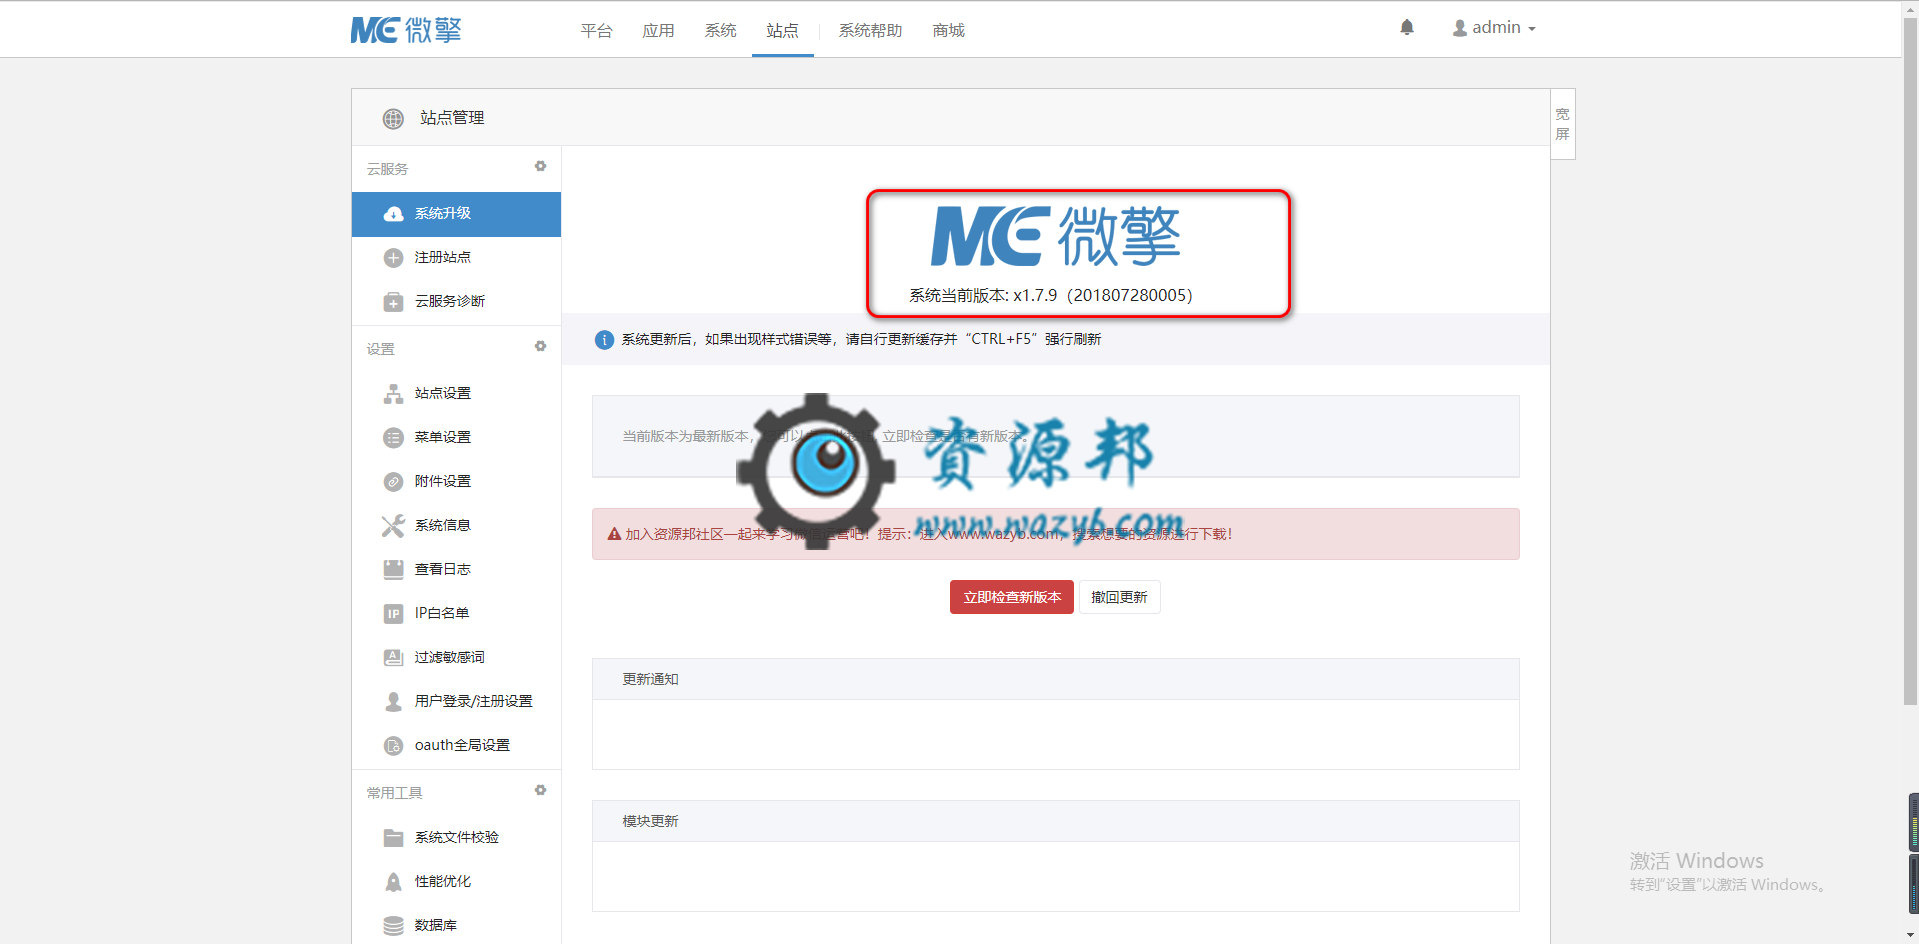This screenshot has height=944, width=1919.
Task: Open 注册站点 in the sidebar
Action: 456,258
